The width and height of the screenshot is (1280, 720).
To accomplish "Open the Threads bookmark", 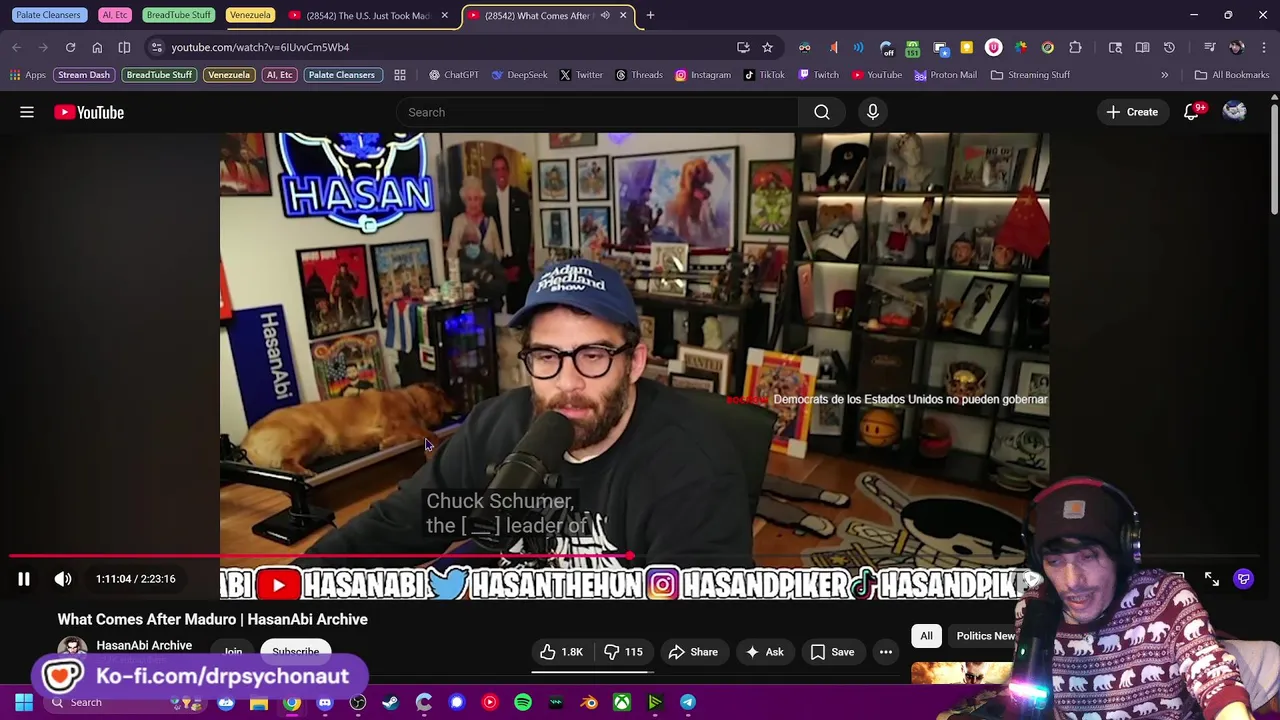I will coord(639,75).
